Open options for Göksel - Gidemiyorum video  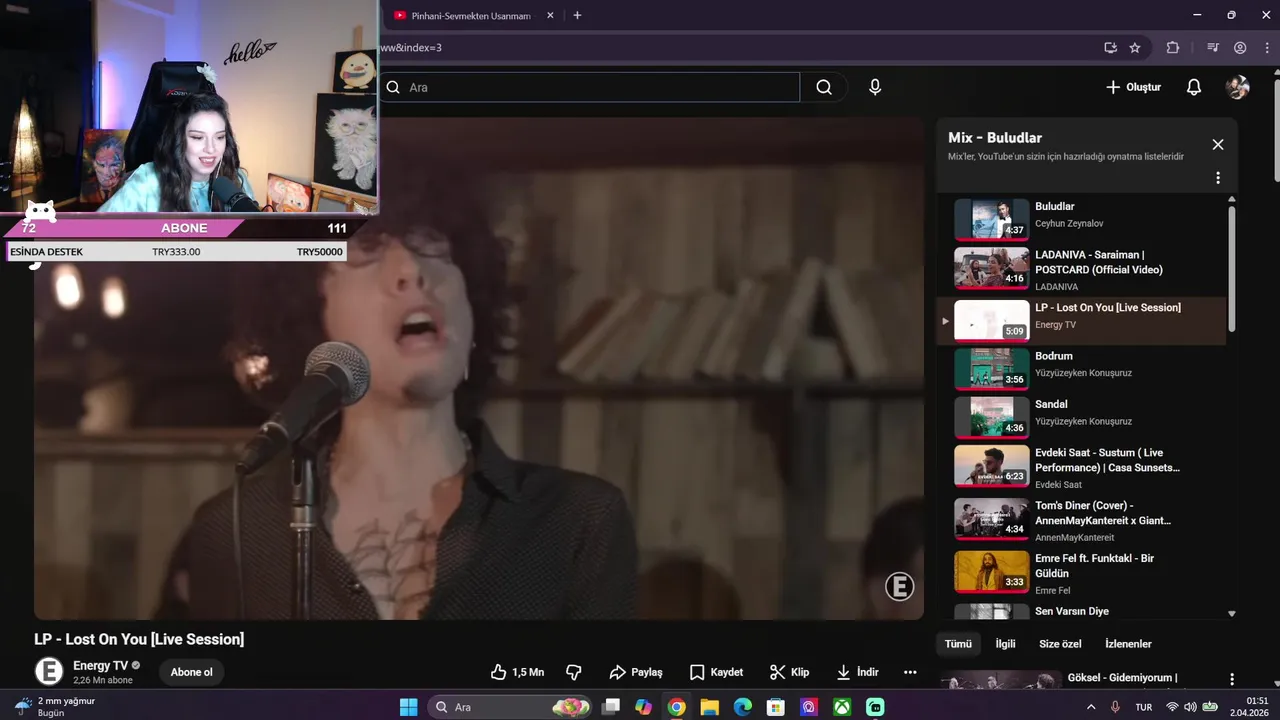[x=1232, y=679]
